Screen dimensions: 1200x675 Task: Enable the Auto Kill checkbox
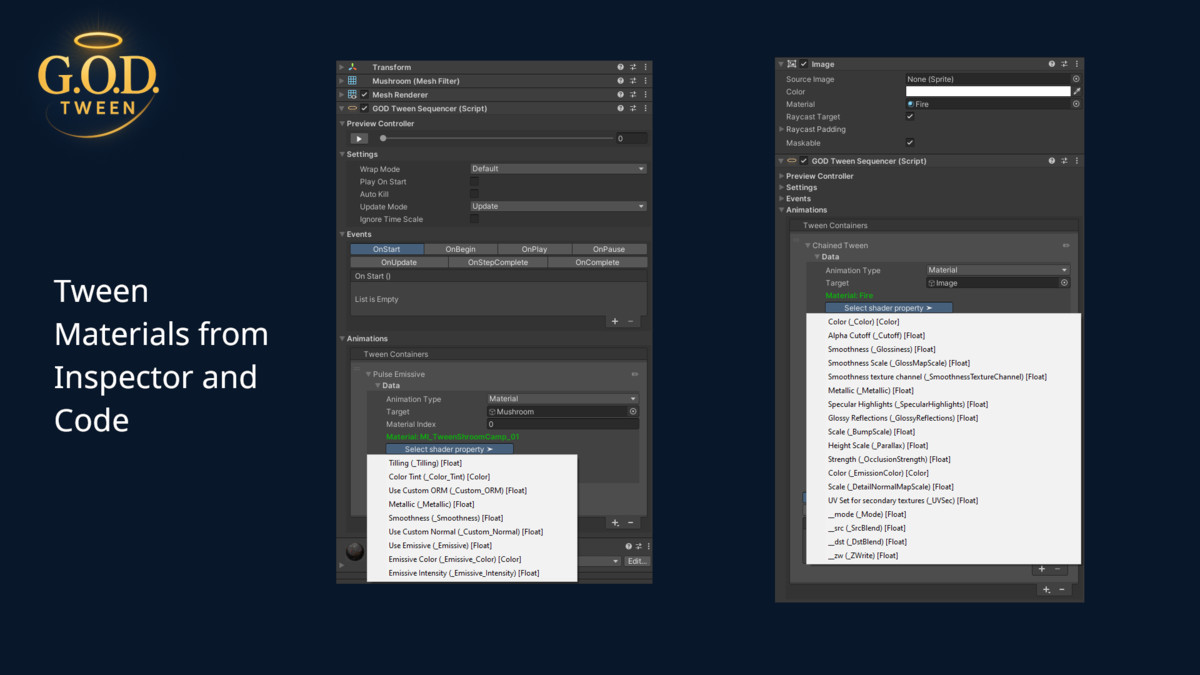tap(474, 194)
